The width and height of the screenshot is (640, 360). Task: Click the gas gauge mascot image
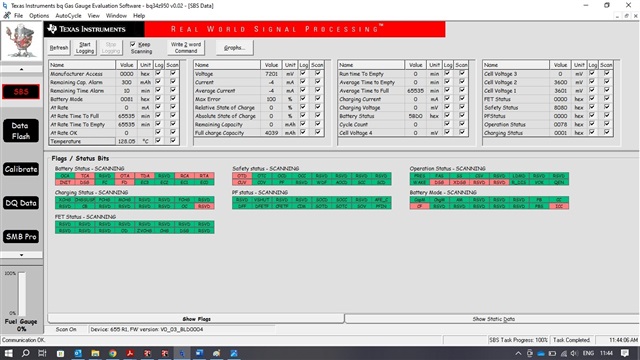(21, 41)
